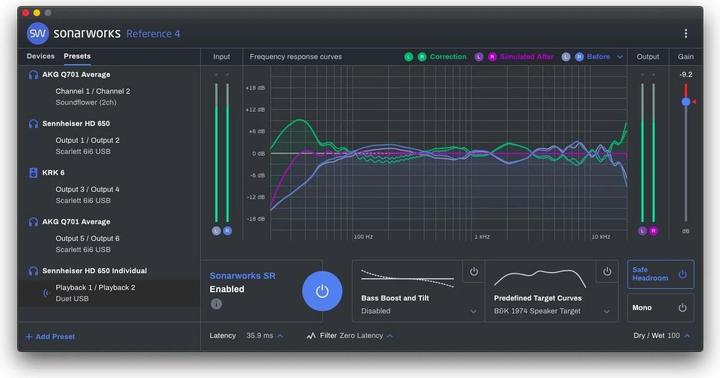Toggle the blue R Before curve
720x378 pixels.
579,57
